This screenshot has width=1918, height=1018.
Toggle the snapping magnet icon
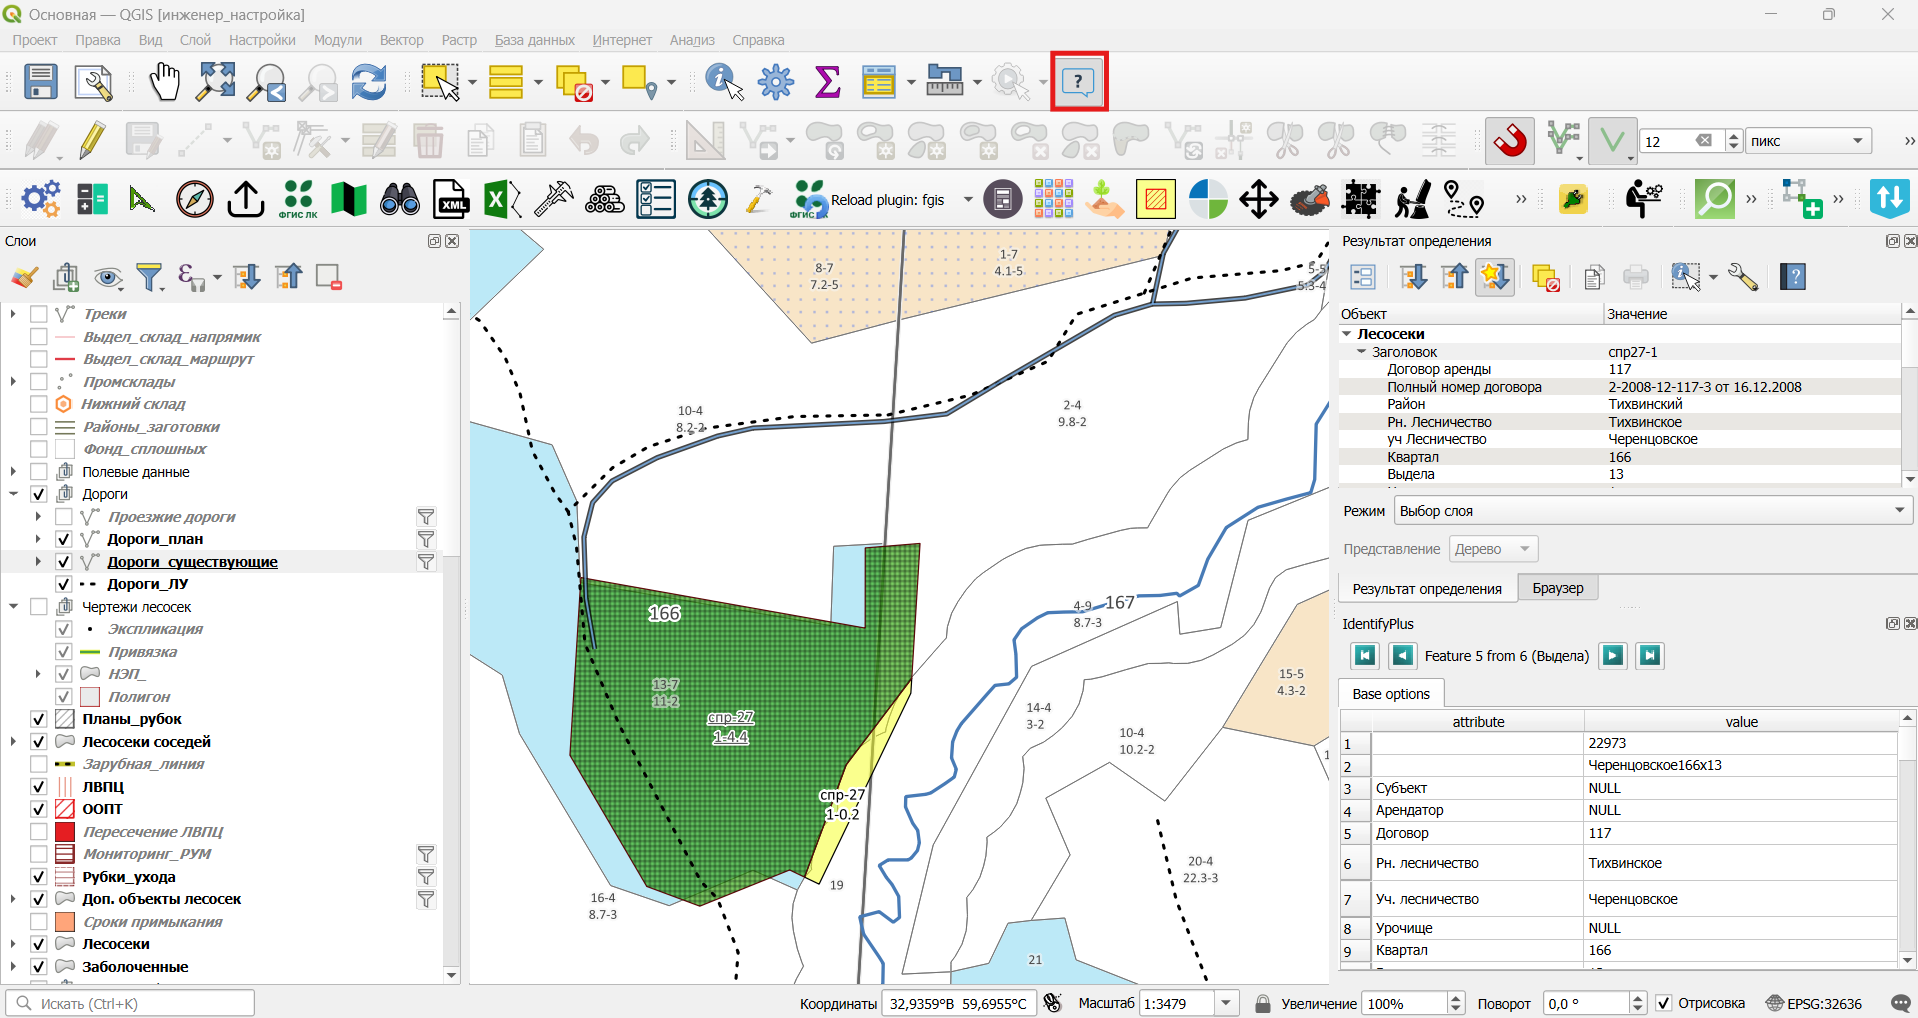point(1510,141)
